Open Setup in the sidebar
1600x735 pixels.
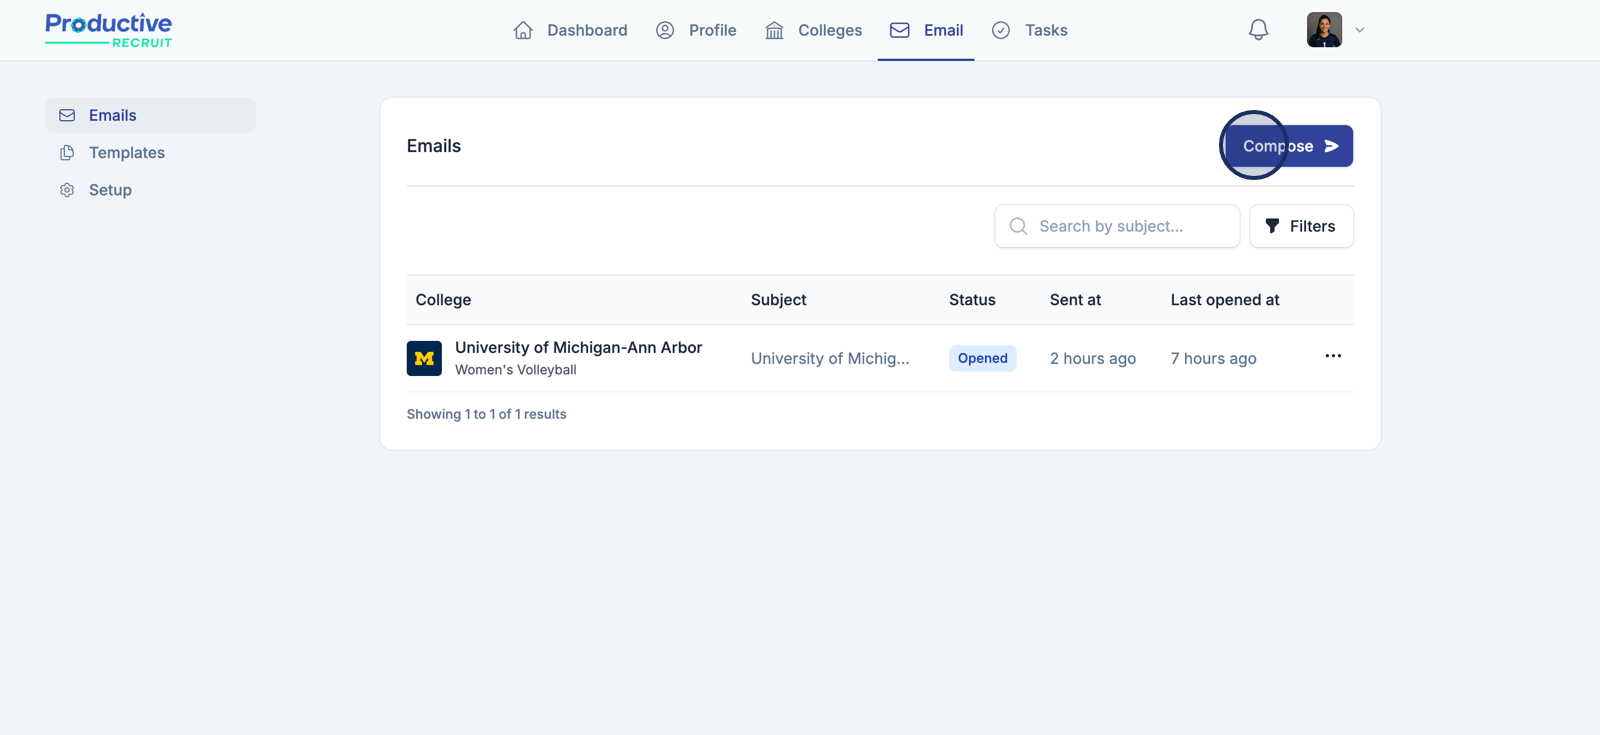tap(150, 190)
